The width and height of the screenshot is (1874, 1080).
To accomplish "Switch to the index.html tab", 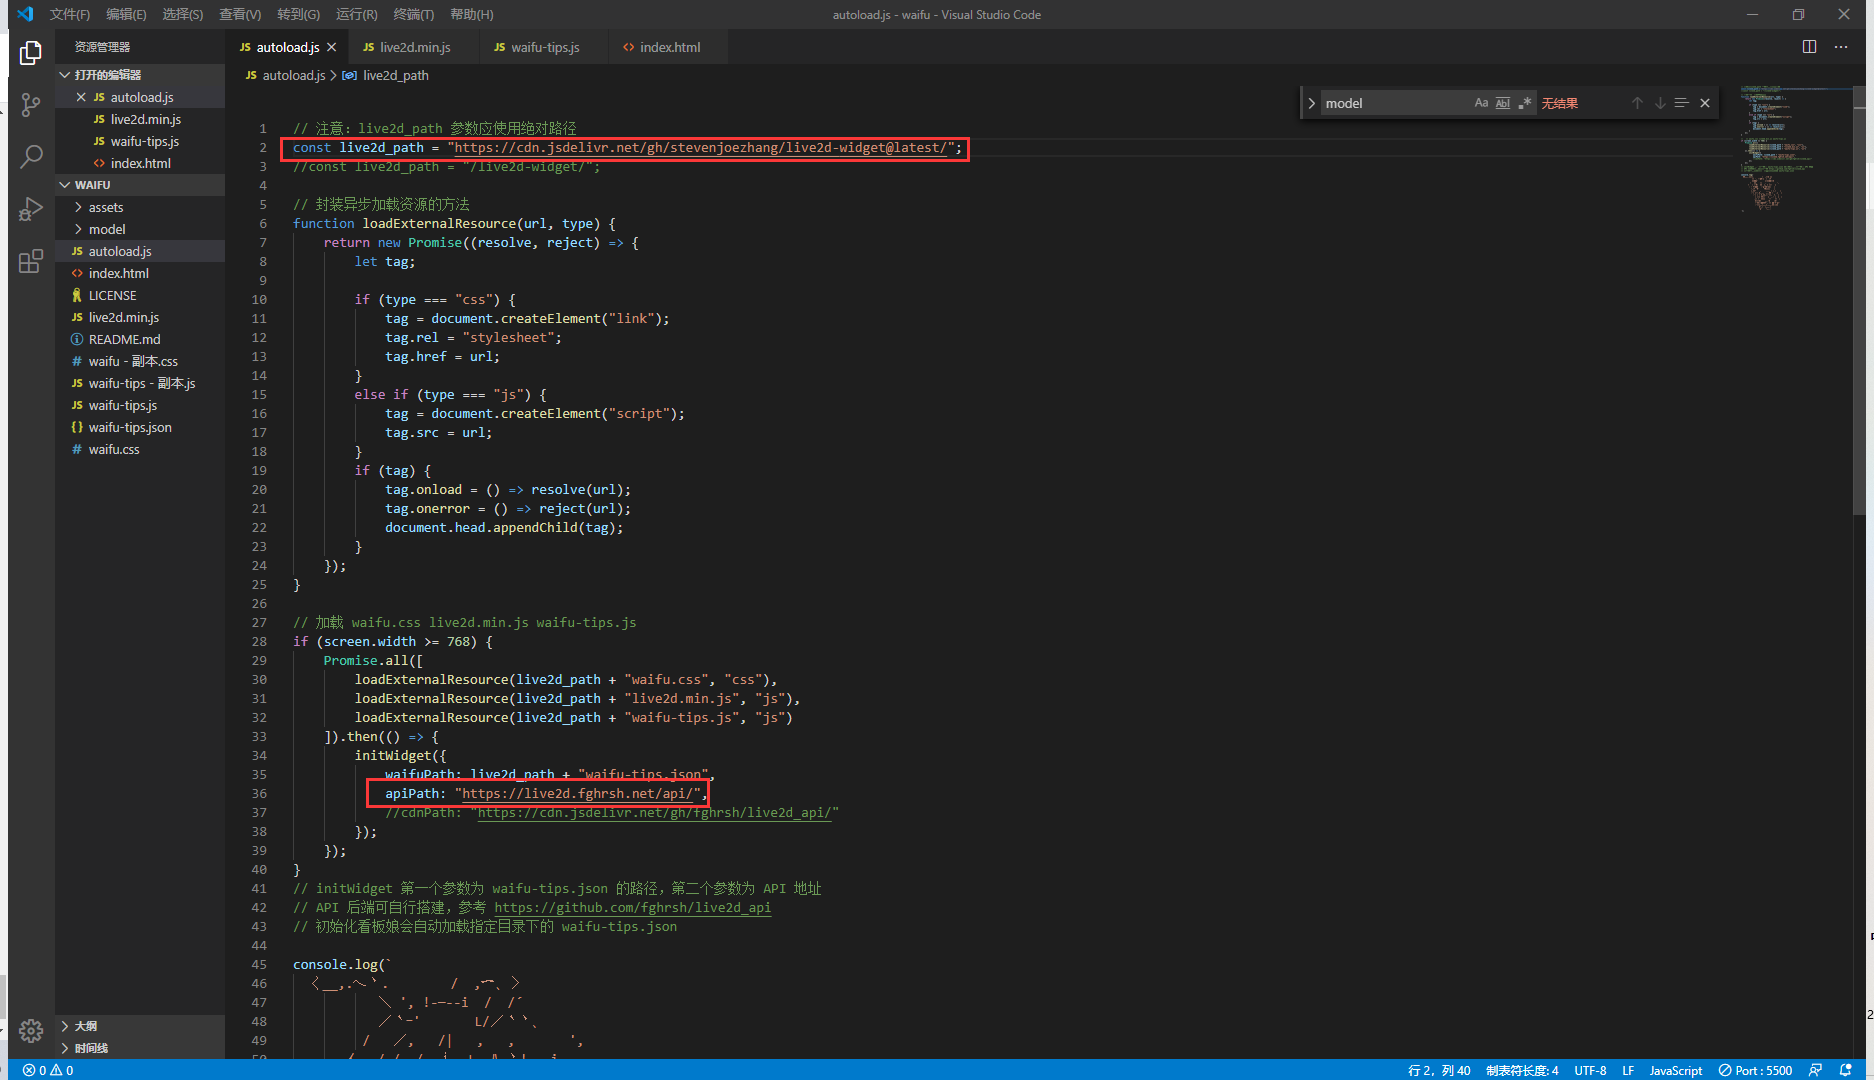I will click(661, 47).
